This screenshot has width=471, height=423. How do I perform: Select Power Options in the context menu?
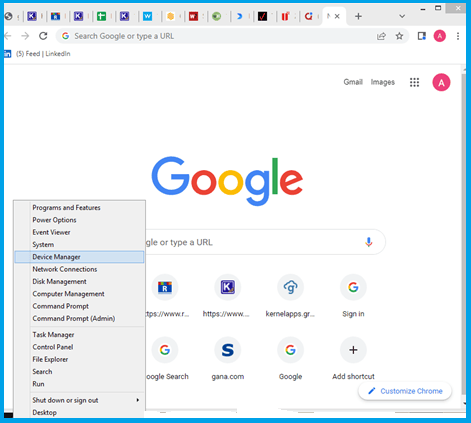[x=79, y=220]
